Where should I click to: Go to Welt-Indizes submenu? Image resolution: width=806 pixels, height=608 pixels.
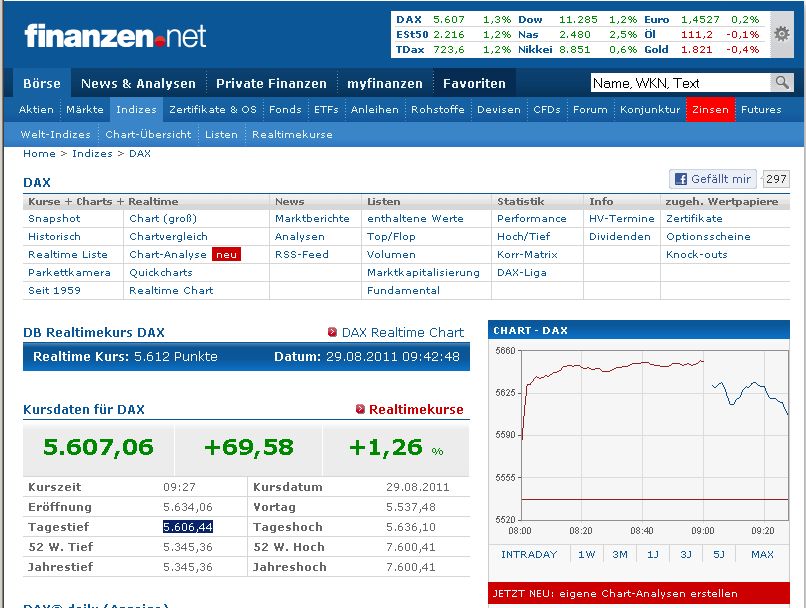(56, 135)
